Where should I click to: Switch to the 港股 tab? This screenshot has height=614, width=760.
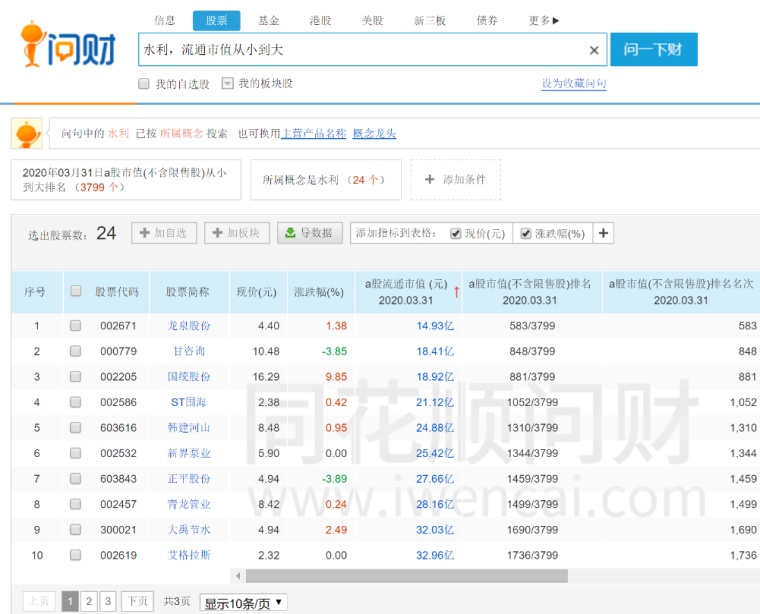click(320, 20)
